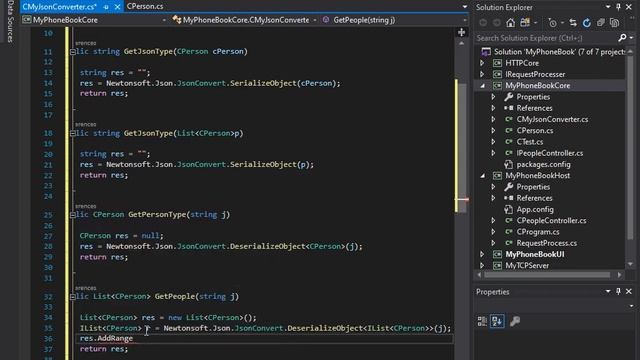Image resolution: width=640 pixels, height=360 pixels.
Task: Pin the Properties panel
Action: tap(618, 291)
